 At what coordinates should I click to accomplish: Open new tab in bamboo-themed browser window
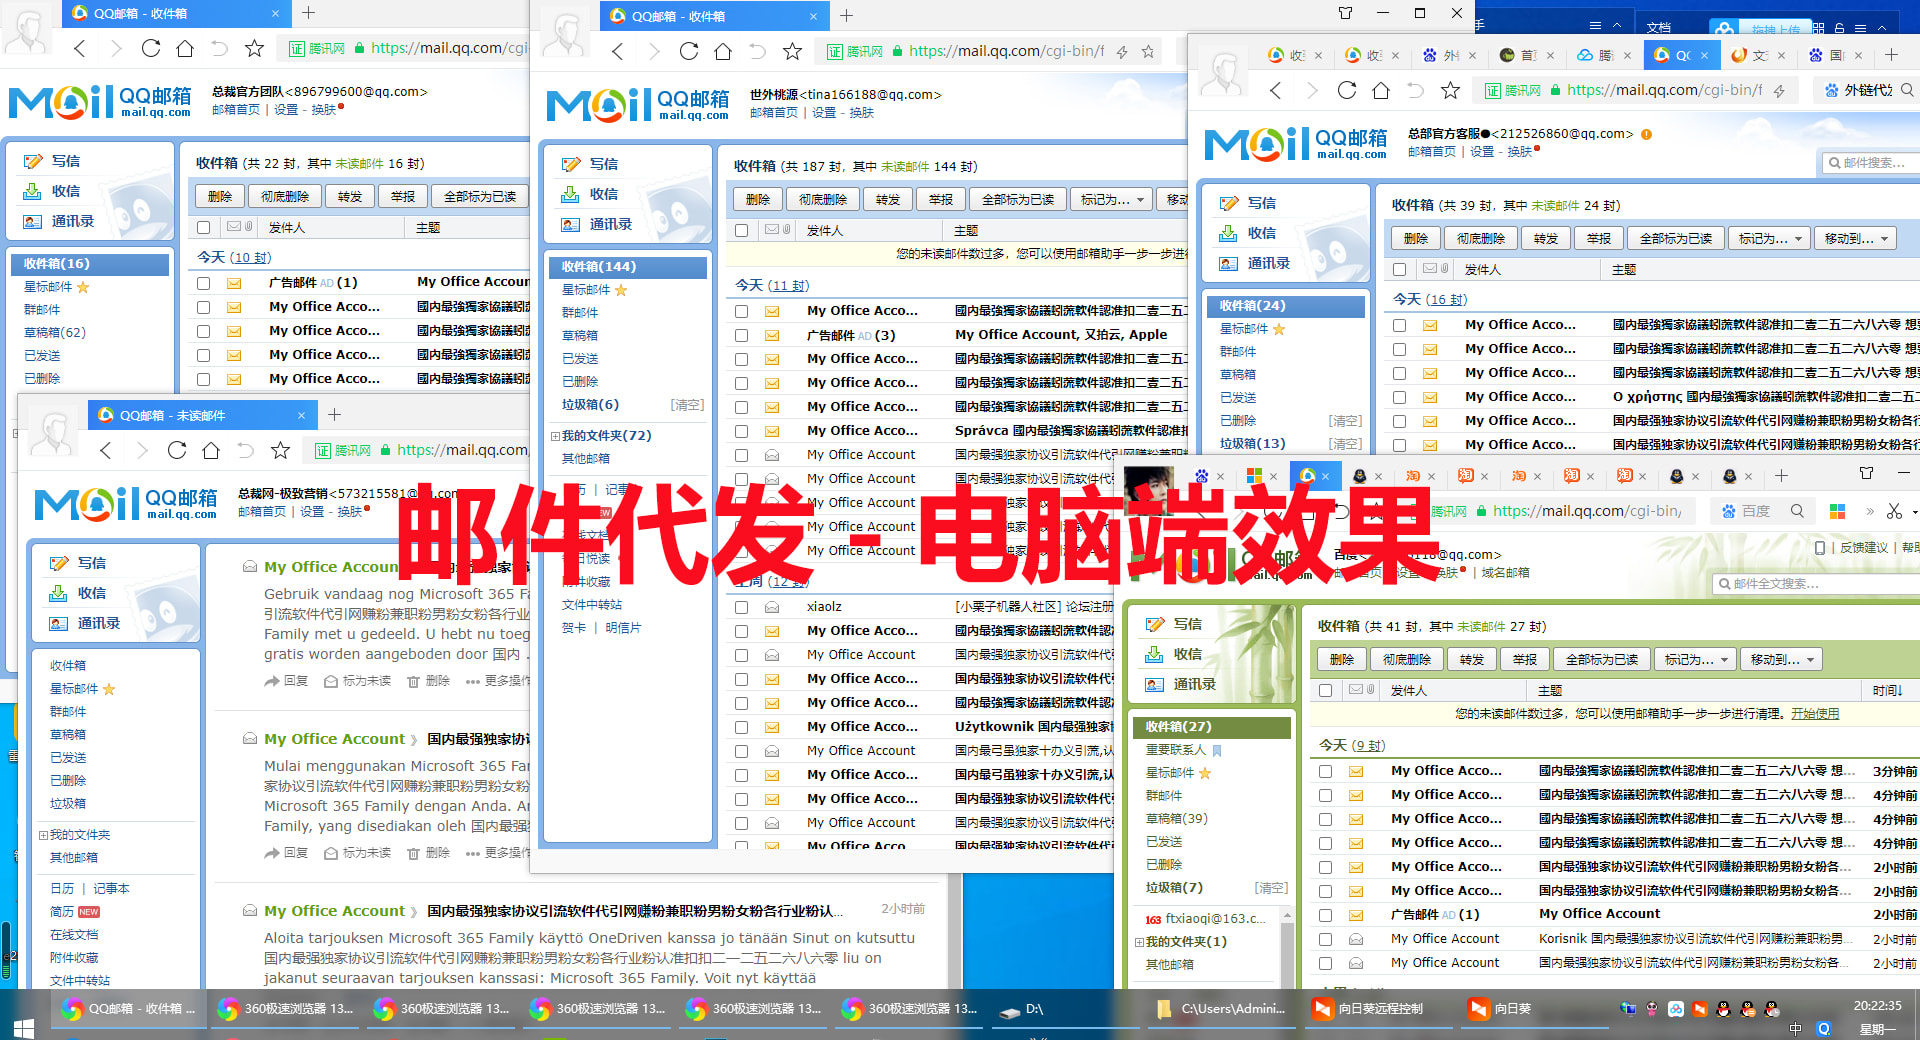point(1781,475)
